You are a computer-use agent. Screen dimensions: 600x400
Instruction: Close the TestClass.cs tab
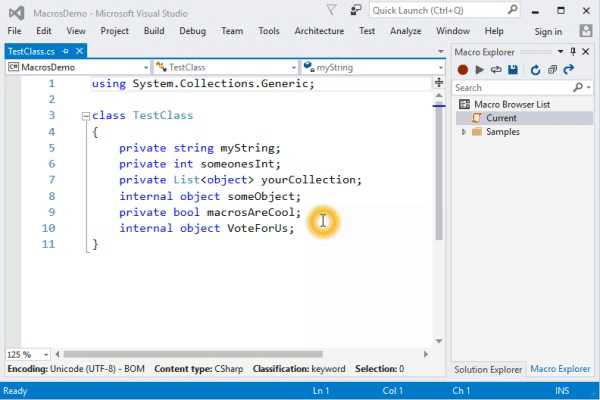pyautogui.click(x=79, y=51)
